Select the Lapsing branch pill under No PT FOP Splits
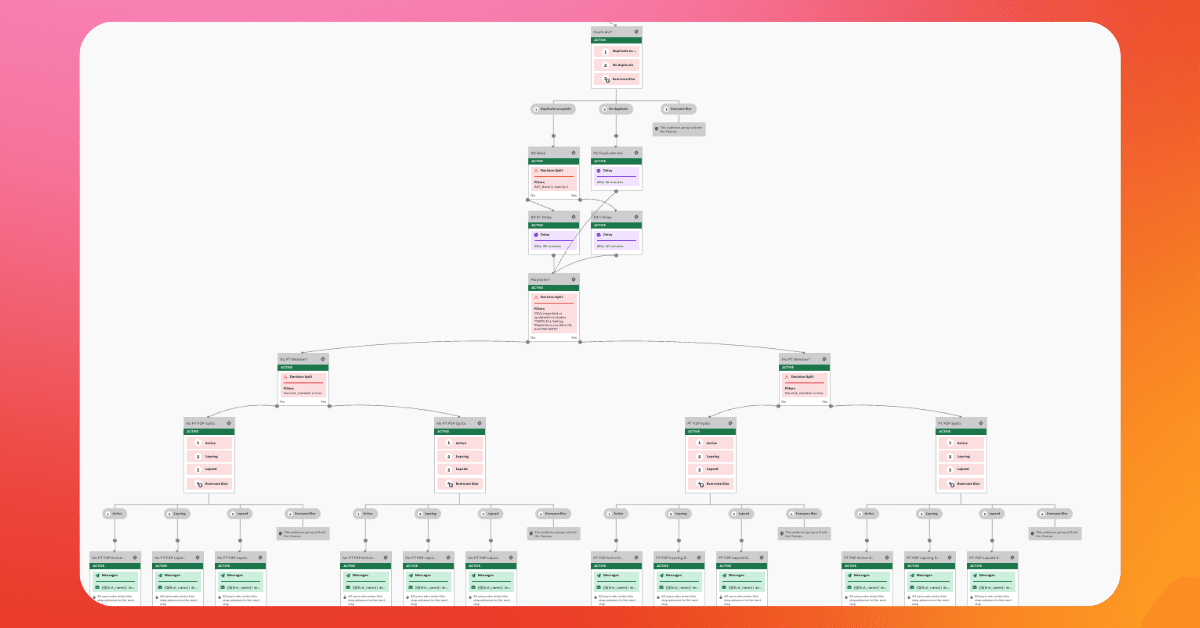The image size is (1200, 628). [177, 513]
